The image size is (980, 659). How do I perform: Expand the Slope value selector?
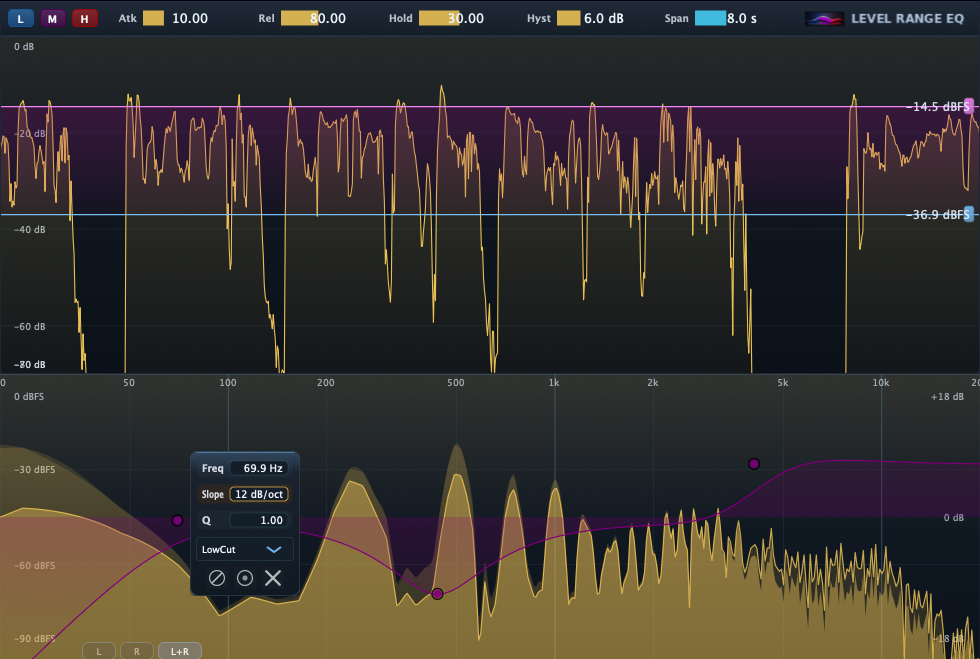click(x=260, y=494)
